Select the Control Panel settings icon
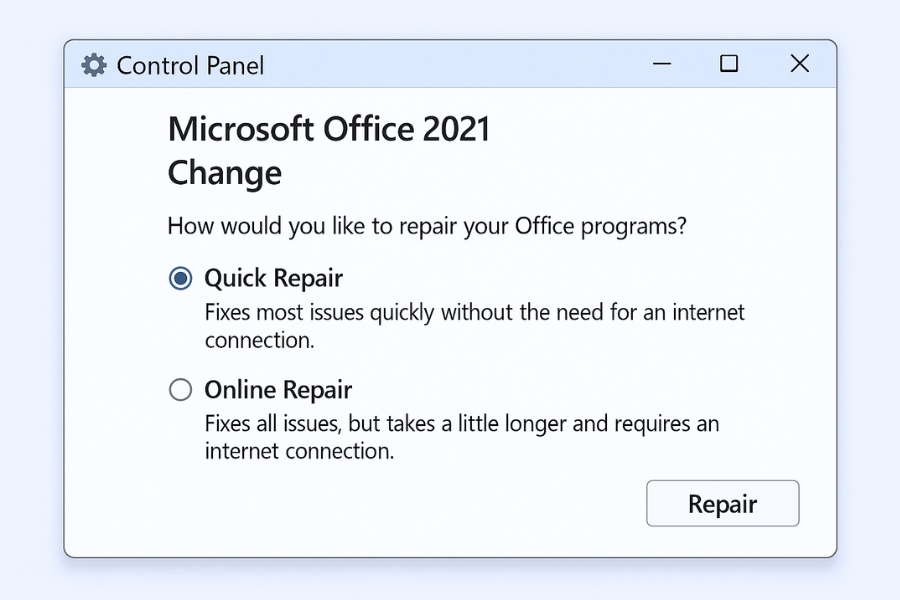Viewport: 900px width, 600px height. [x=93, y=64]
